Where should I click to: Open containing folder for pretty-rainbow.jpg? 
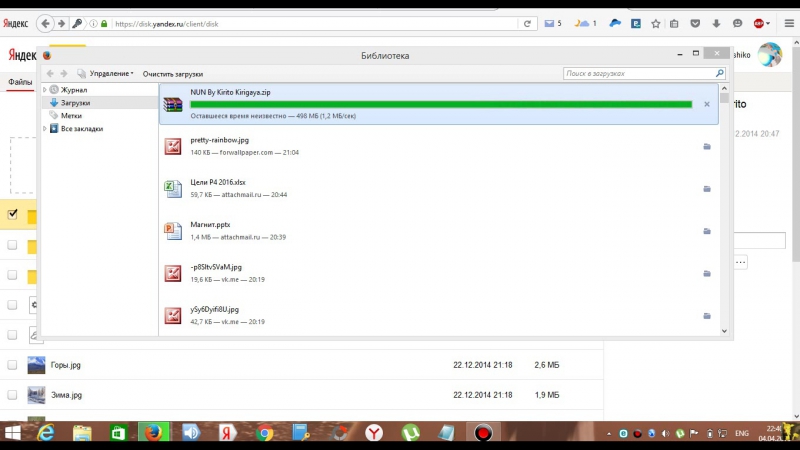click(x=707, y=146)
